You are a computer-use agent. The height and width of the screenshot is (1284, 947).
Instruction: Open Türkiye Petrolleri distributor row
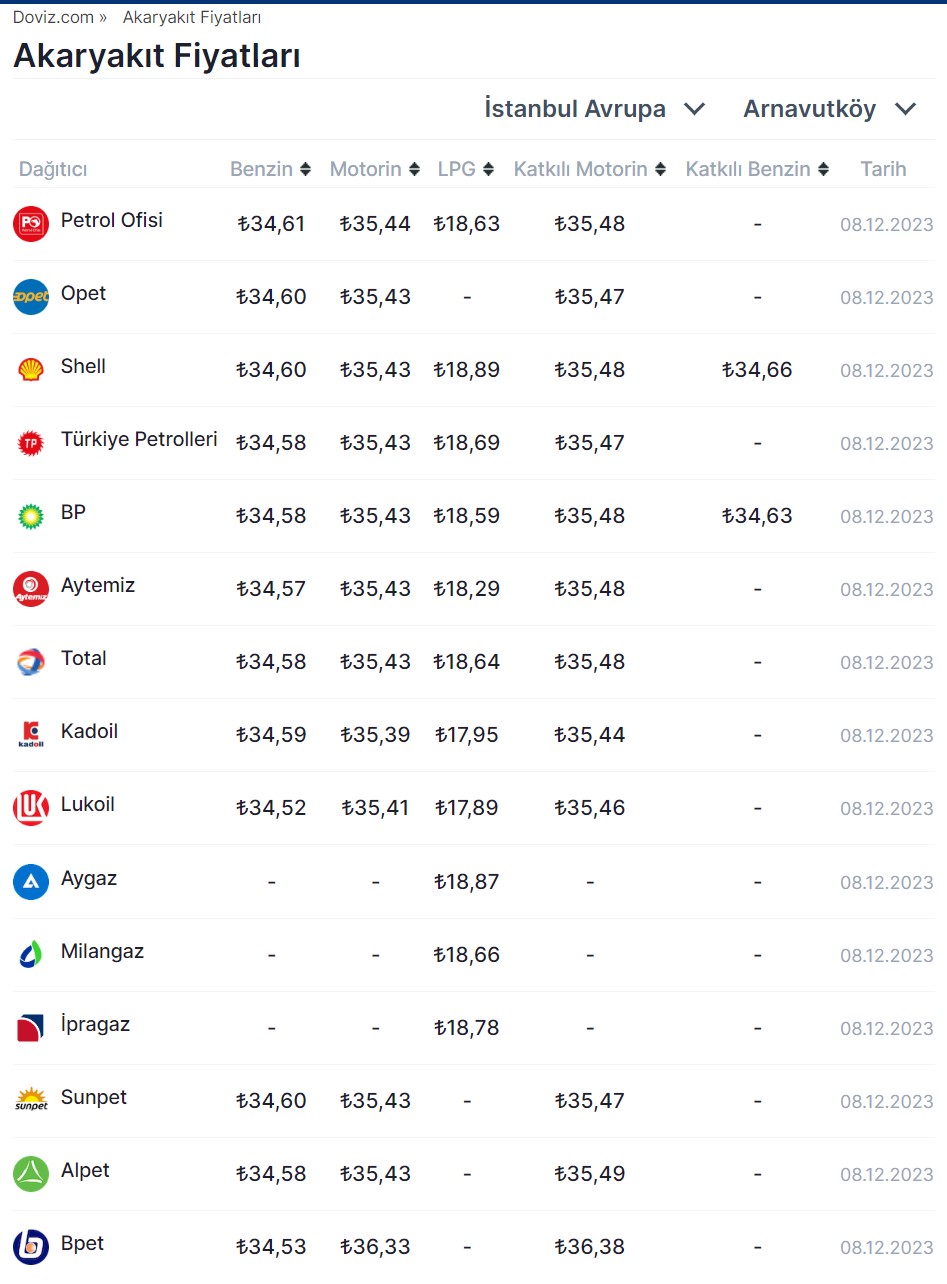(x=139, y=440)
